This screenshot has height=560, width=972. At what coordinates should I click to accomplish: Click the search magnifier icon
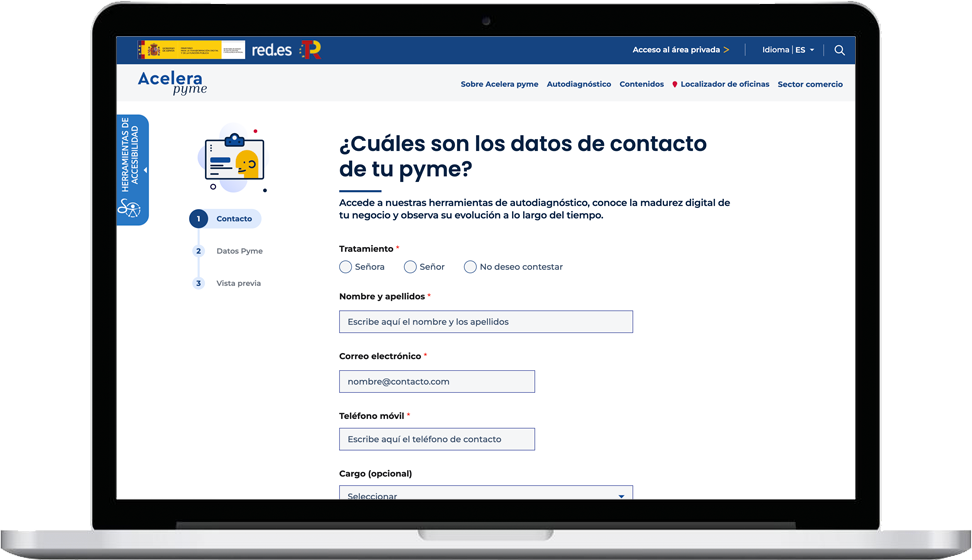click(839, 50)
